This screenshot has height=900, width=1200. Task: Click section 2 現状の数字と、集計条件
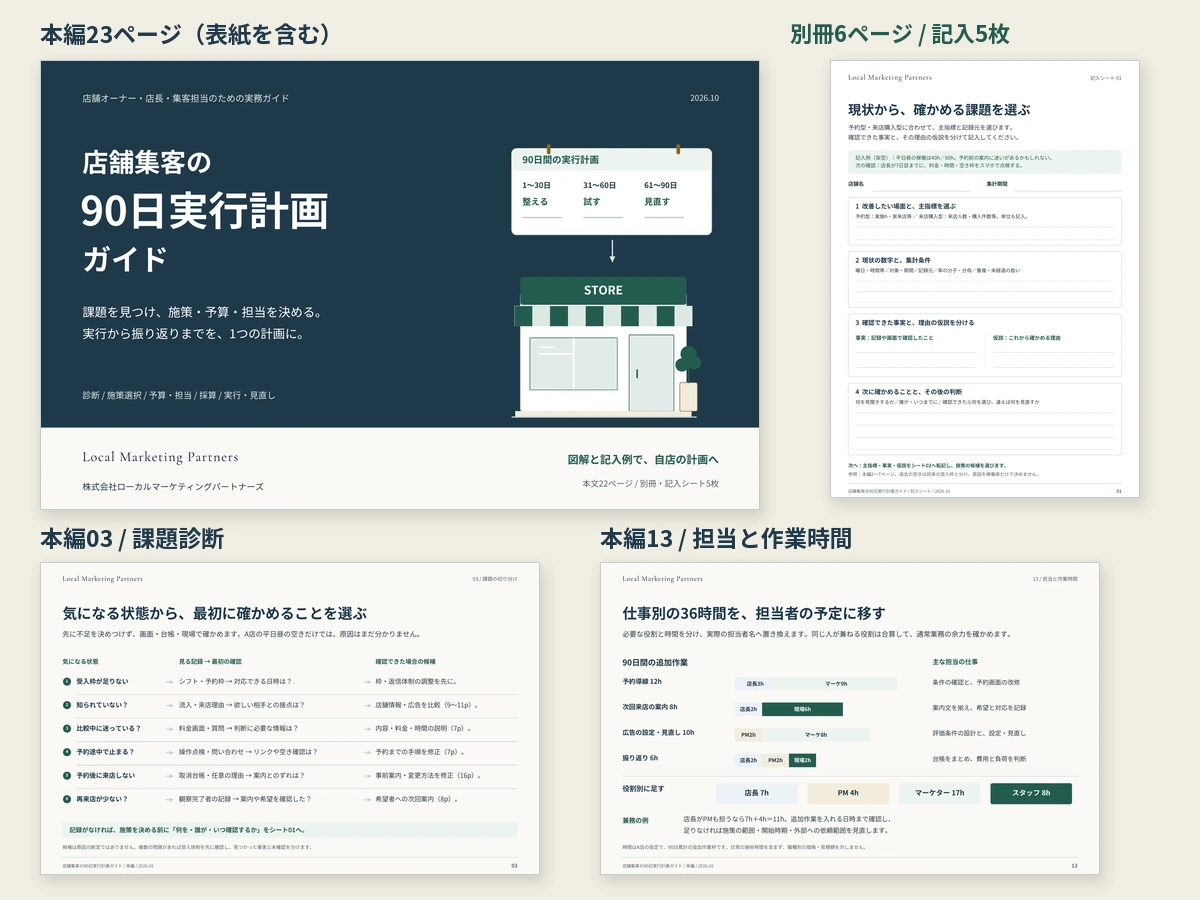point(985,279)
